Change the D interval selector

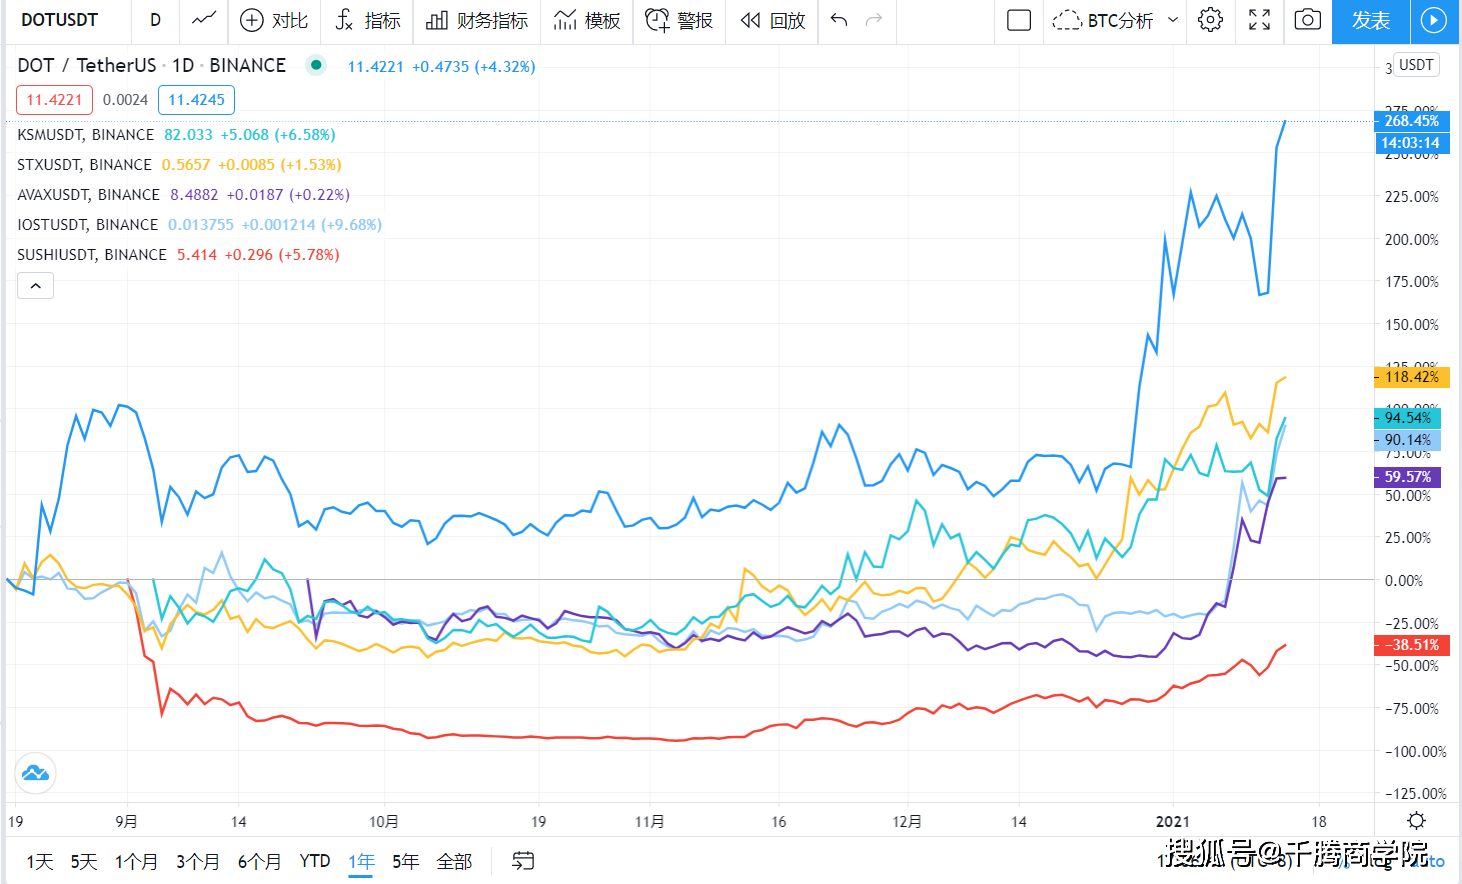click(155, 20)
